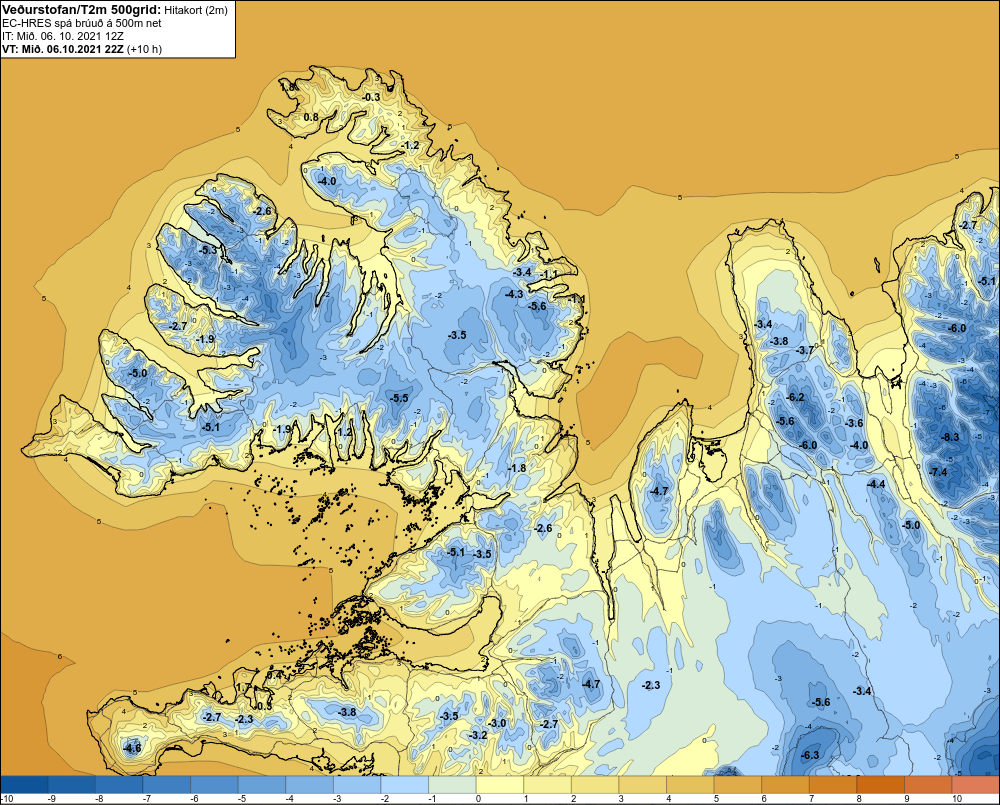Select the -3.0 temperature value

pyautogui.click(x=497, y=723)
